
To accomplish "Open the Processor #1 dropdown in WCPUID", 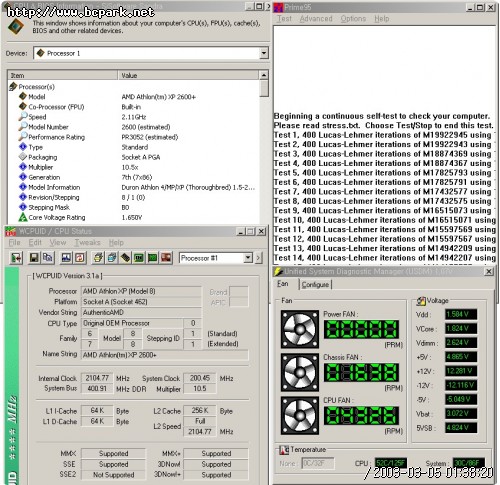I will click(248, 258).
